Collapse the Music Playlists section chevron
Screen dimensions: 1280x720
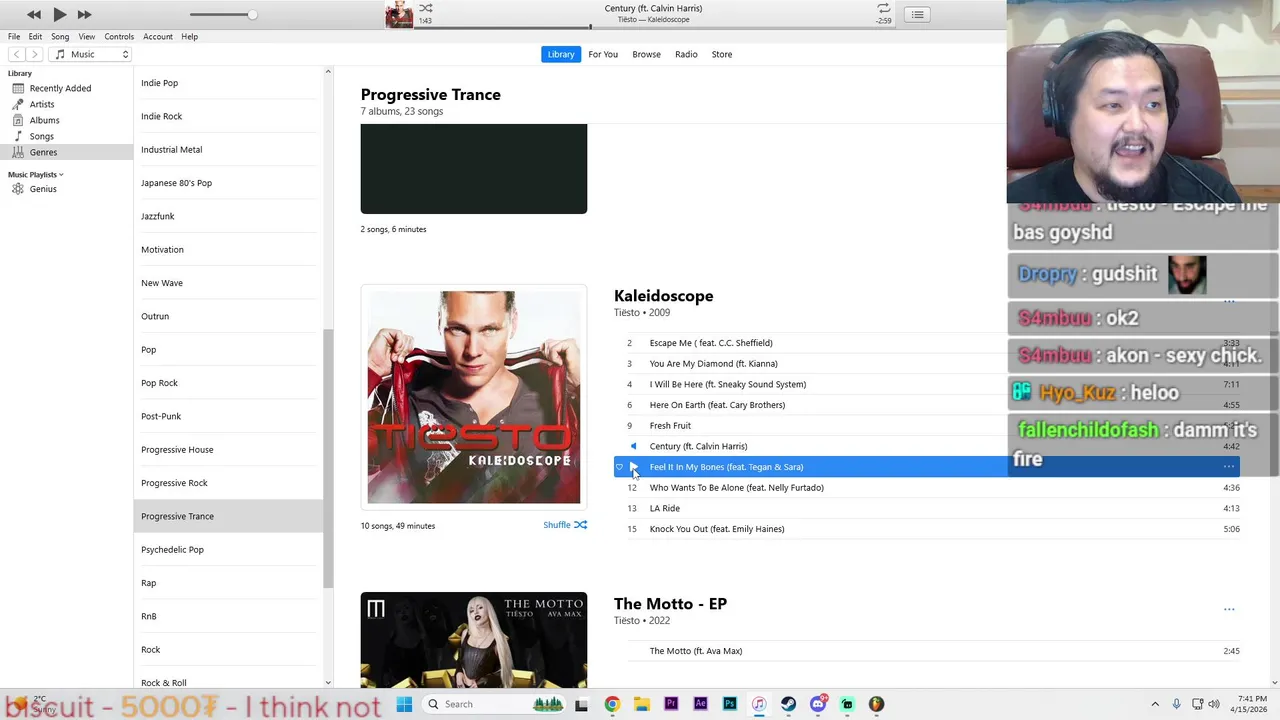point(61,175)
